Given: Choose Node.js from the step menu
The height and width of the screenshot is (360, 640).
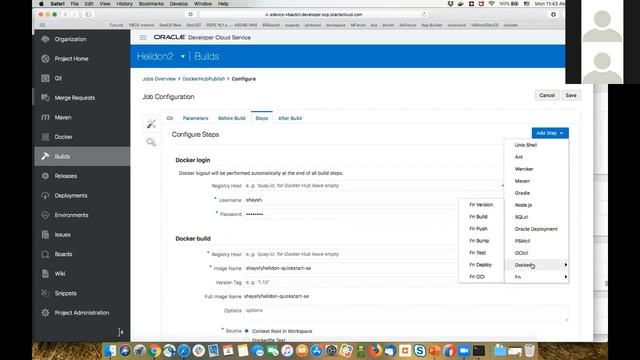Looking at the screenshot, I should [536, 205].
